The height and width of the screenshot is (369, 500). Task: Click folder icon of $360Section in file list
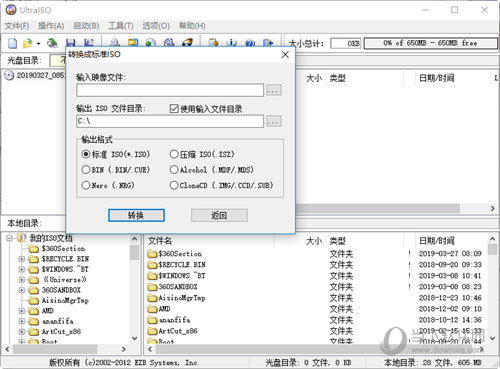click(x=152, y=254)
